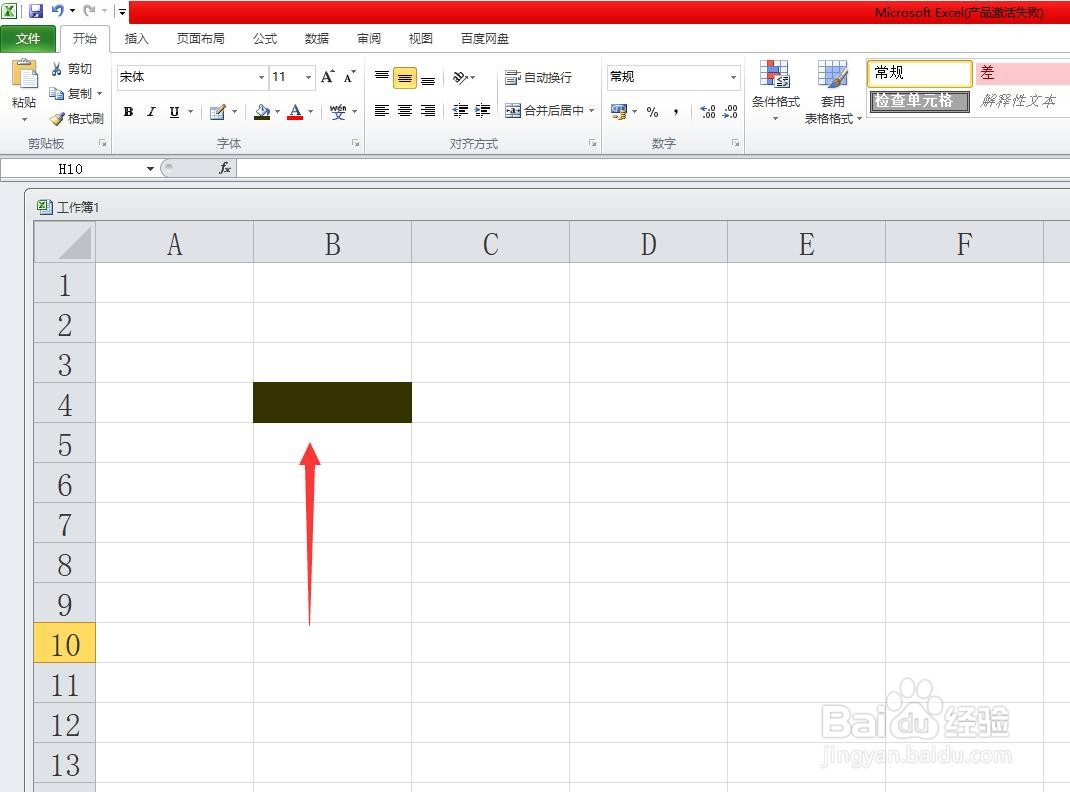Image resolution: width=1070 pixels, height=792 pixels.
Task: Align cell text right
Action: coord(428,111)
